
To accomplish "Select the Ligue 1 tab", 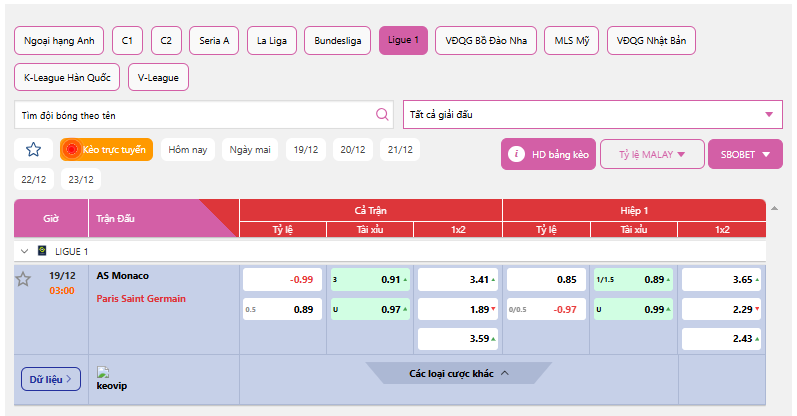I will tap(403, 40).
